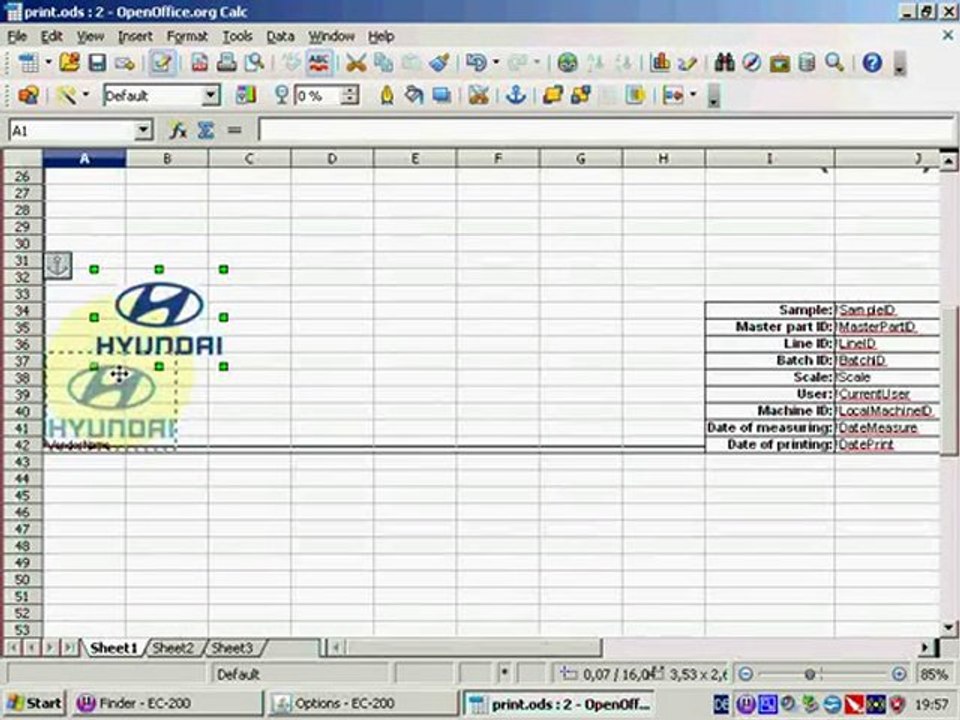Image resolution: width=960 pixels, height=720 pixels.
Task: Click the Hyperlink globe icon
Action: pos(568,62)
